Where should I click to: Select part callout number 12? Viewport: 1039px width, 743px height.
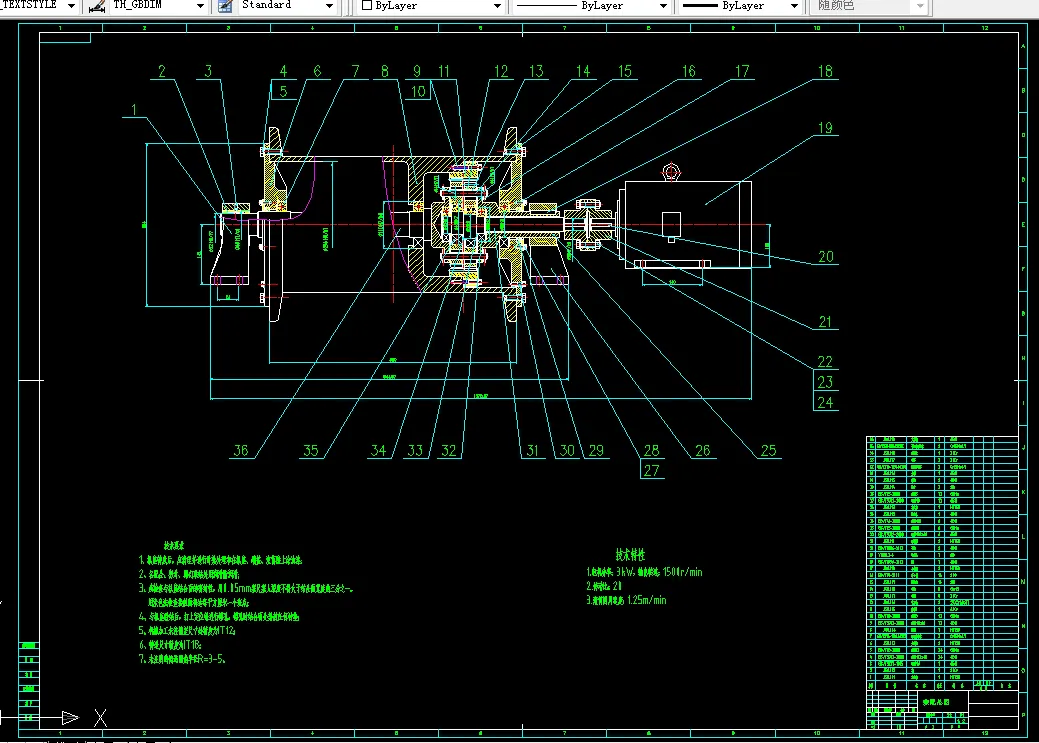point(501,72)
